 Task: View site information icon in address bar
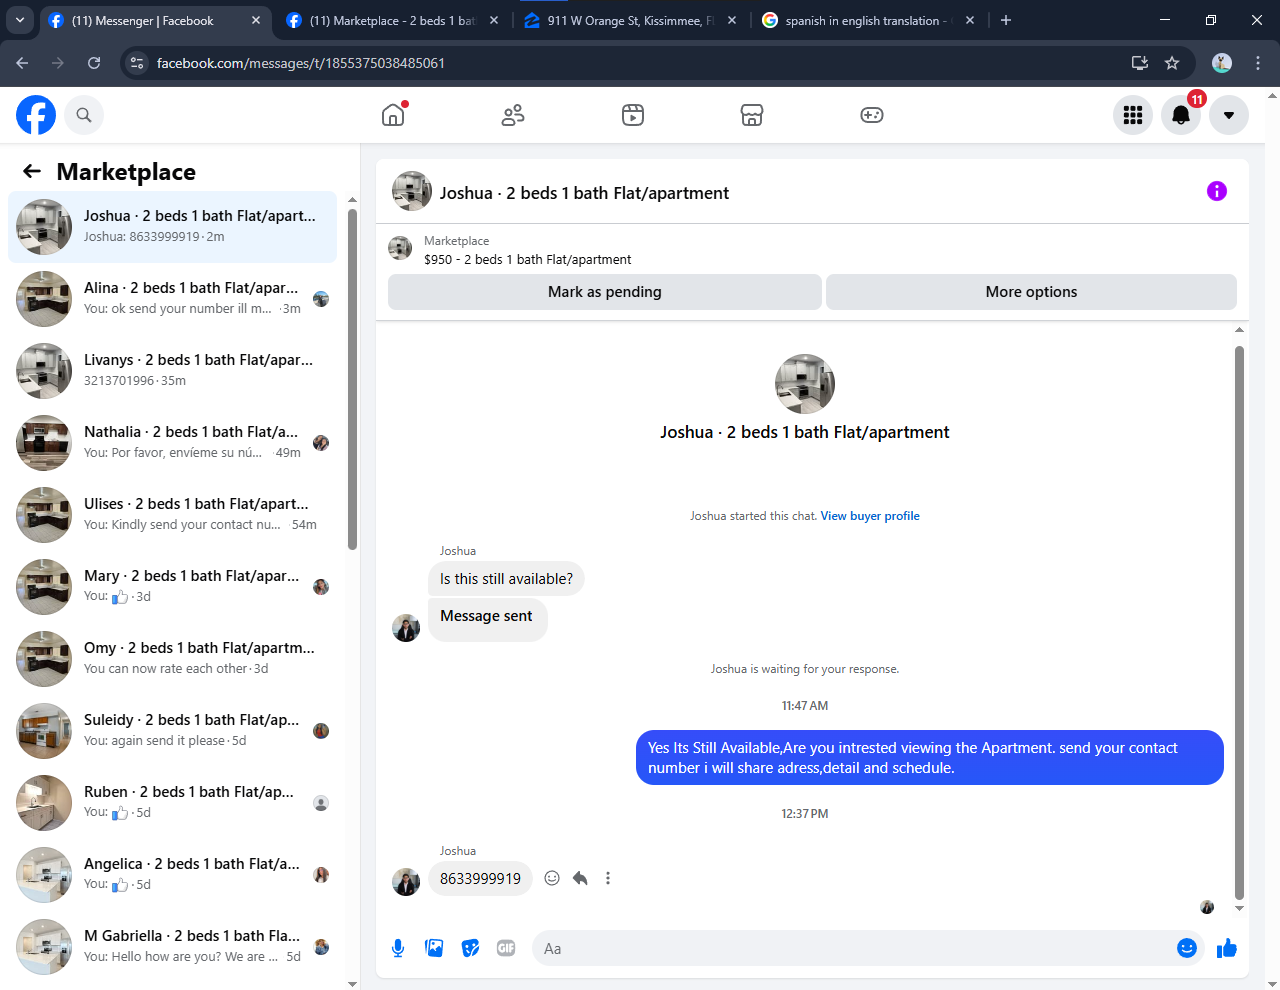[138, 63]
